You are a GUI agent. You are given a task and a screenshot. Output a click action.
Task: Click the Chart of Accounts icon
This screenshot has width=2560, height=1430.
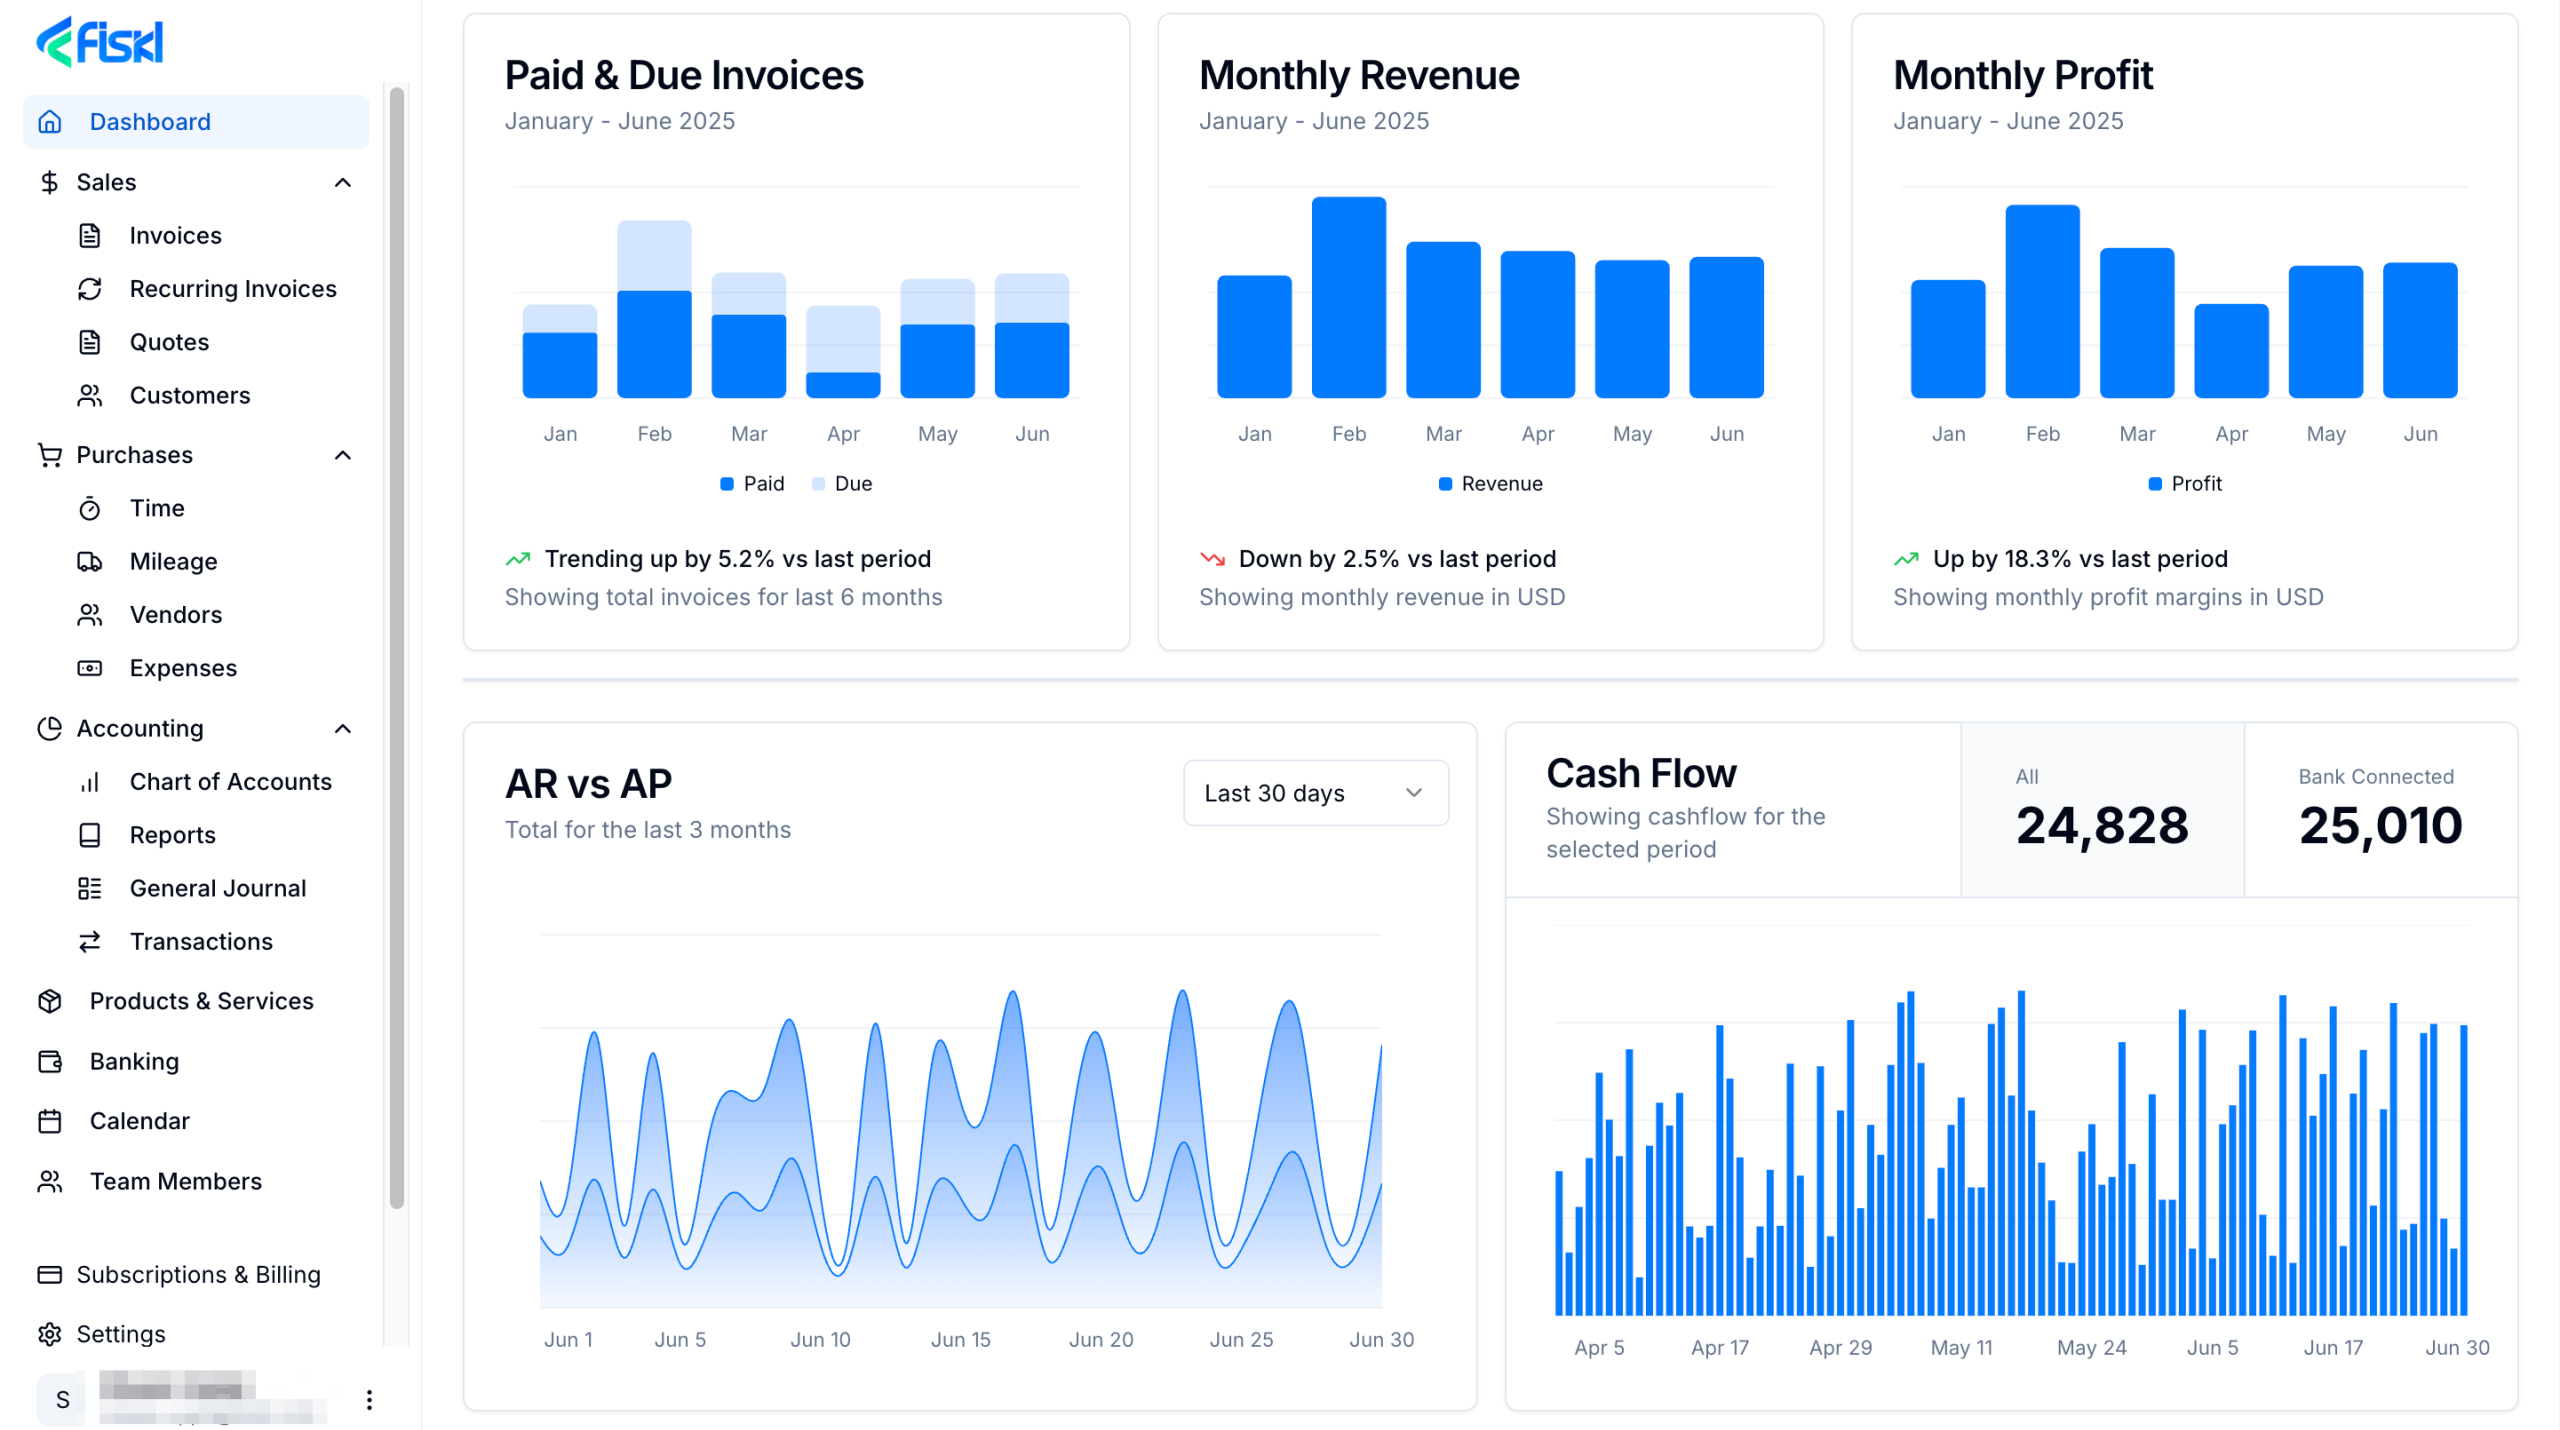90,782
